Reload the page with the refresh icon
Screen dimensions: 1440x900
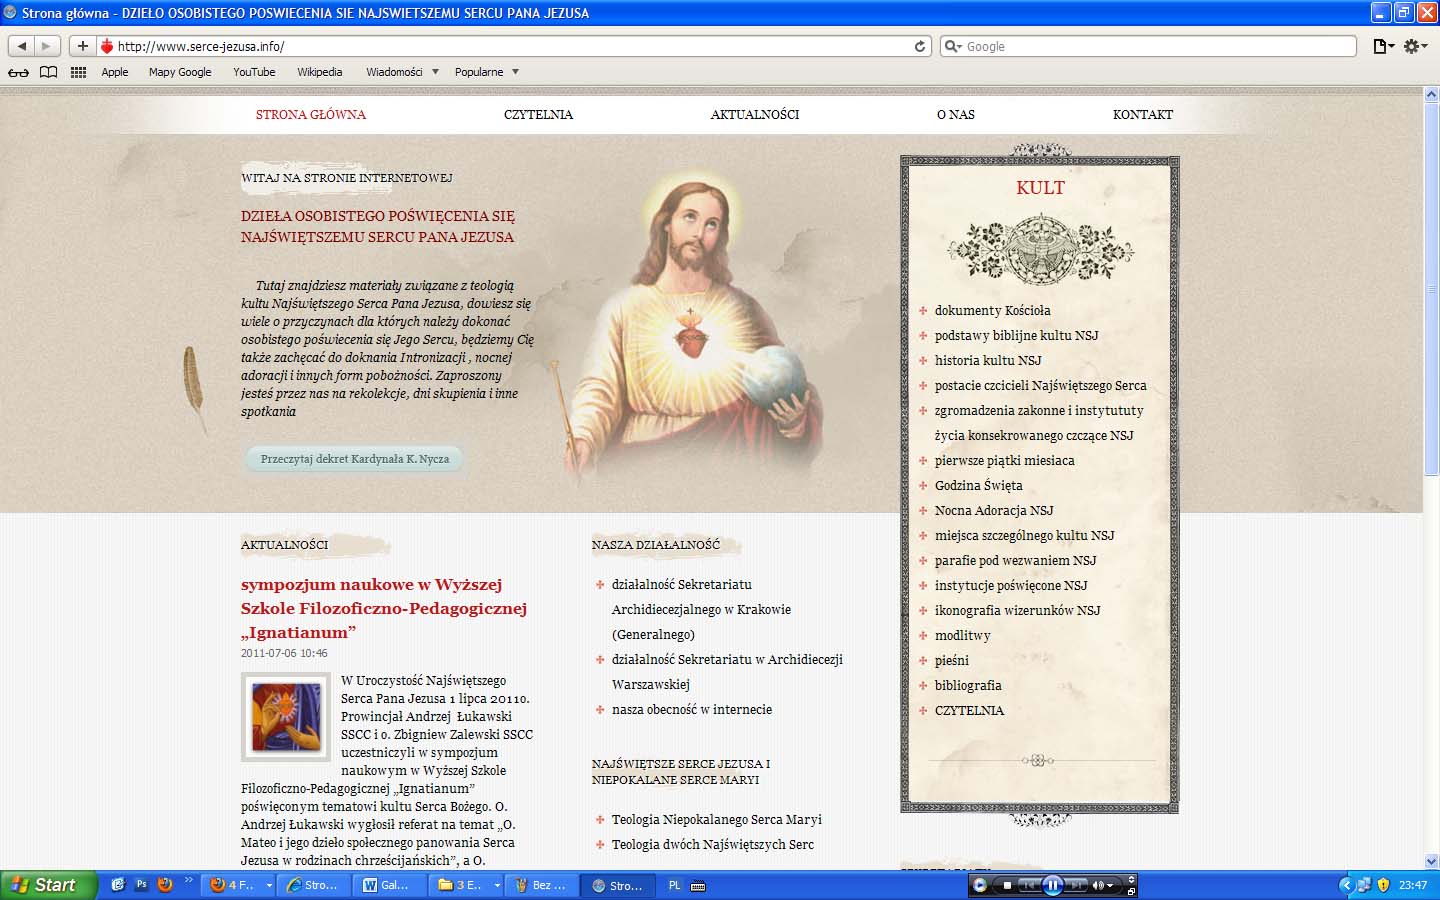tap(920, 46)
